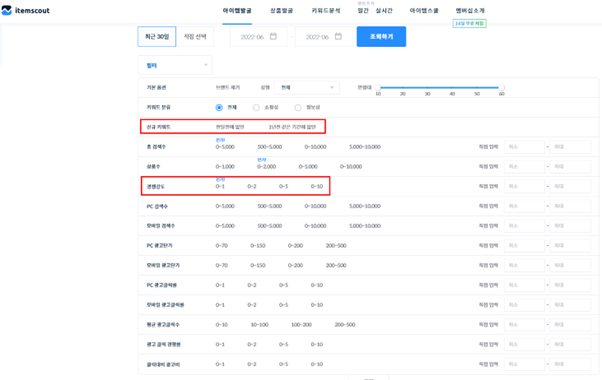Focus 광고 클릭 경쟁률 minimum input
This screenshot has height=380, width=602.
click(524, 344)
